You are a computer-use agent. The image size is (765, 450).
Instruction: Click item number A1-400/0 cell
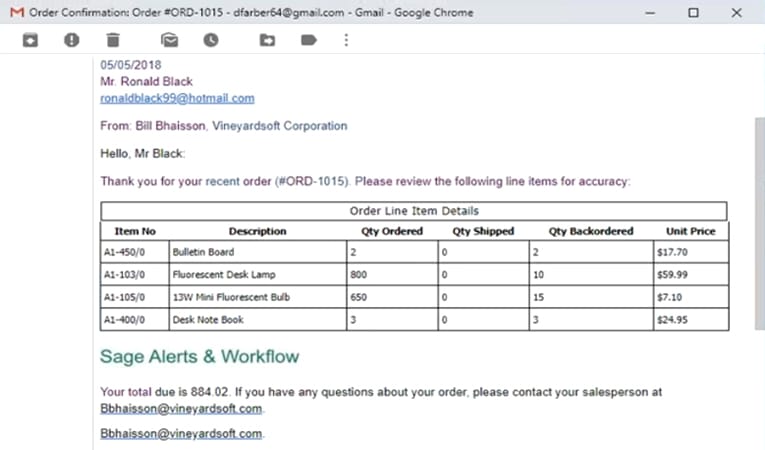tap(135, 320)
